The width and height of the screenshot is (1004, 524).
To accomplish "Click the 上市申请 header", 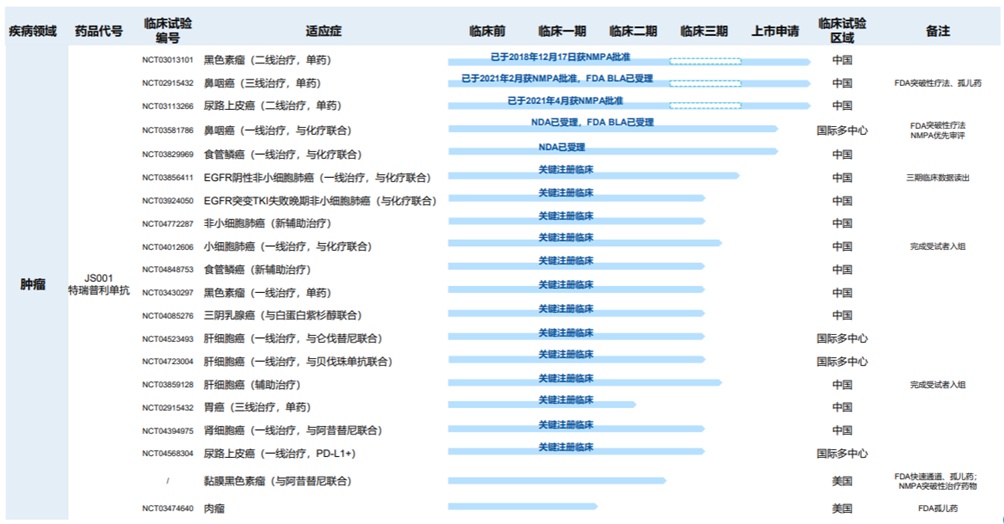I will [x=775, y=31].
